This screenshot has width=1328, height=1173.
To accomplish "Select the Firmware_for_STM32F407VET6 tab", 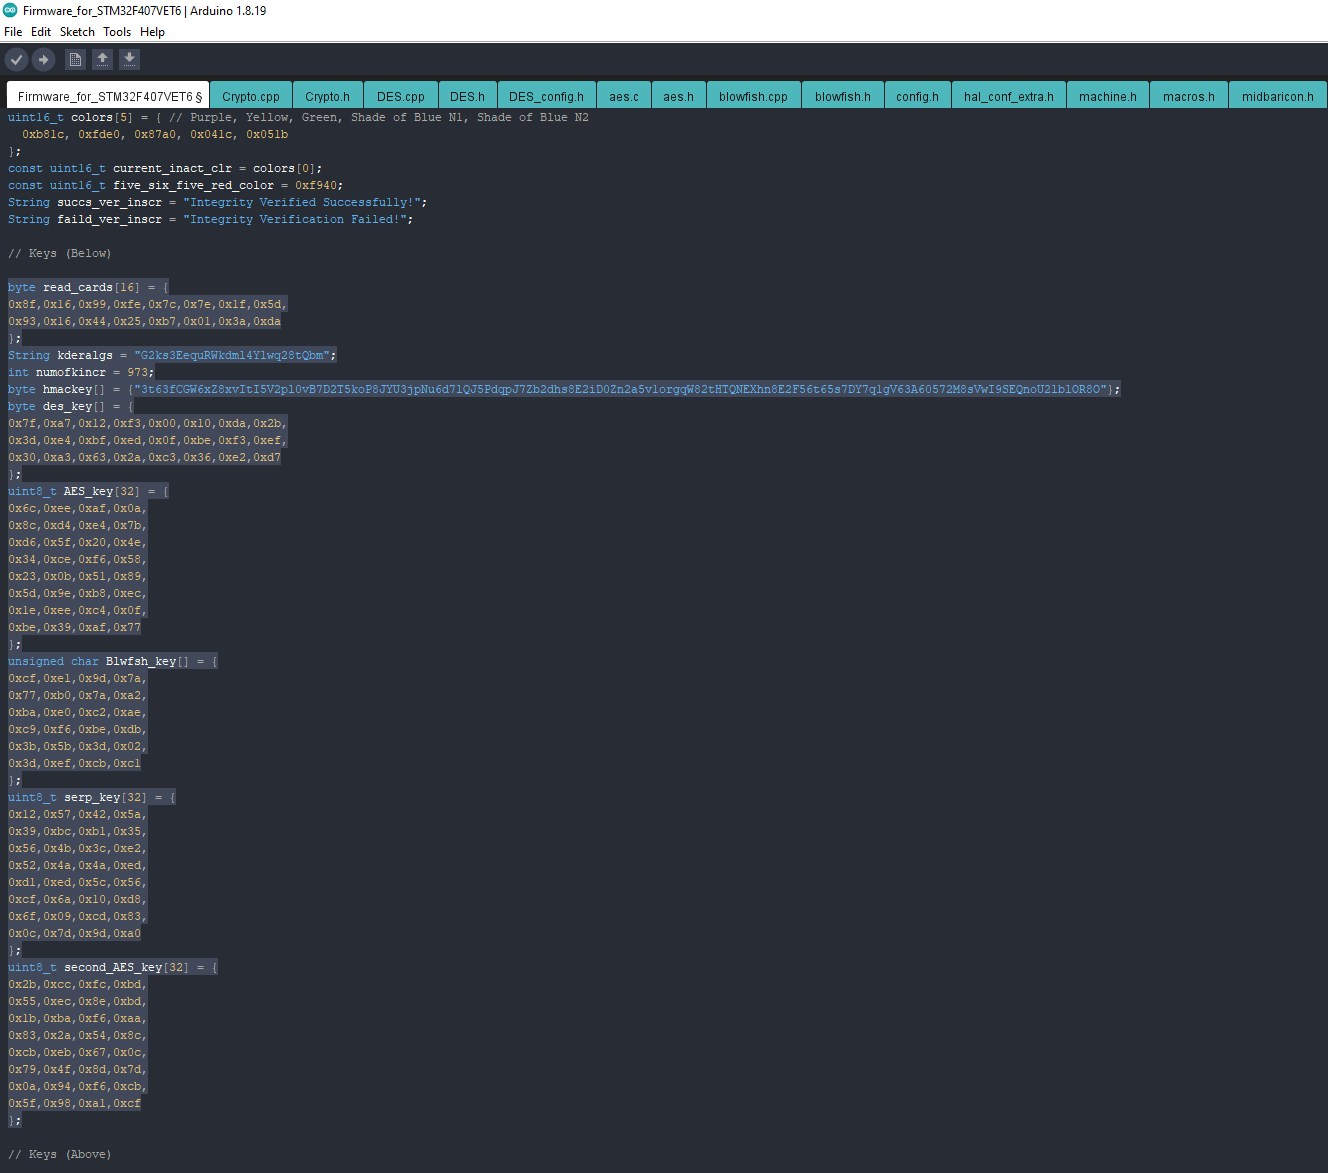I will (108, 96).
